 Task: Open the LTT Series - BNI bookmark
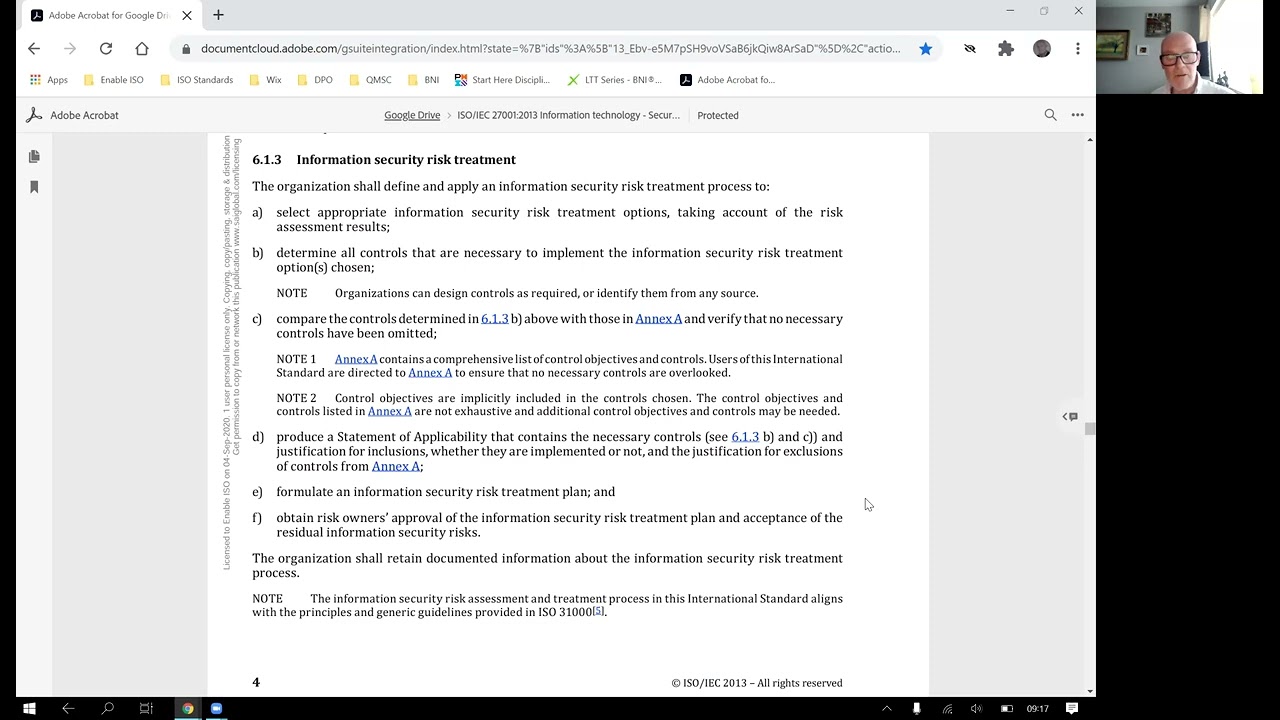click(x=614, y=80)
